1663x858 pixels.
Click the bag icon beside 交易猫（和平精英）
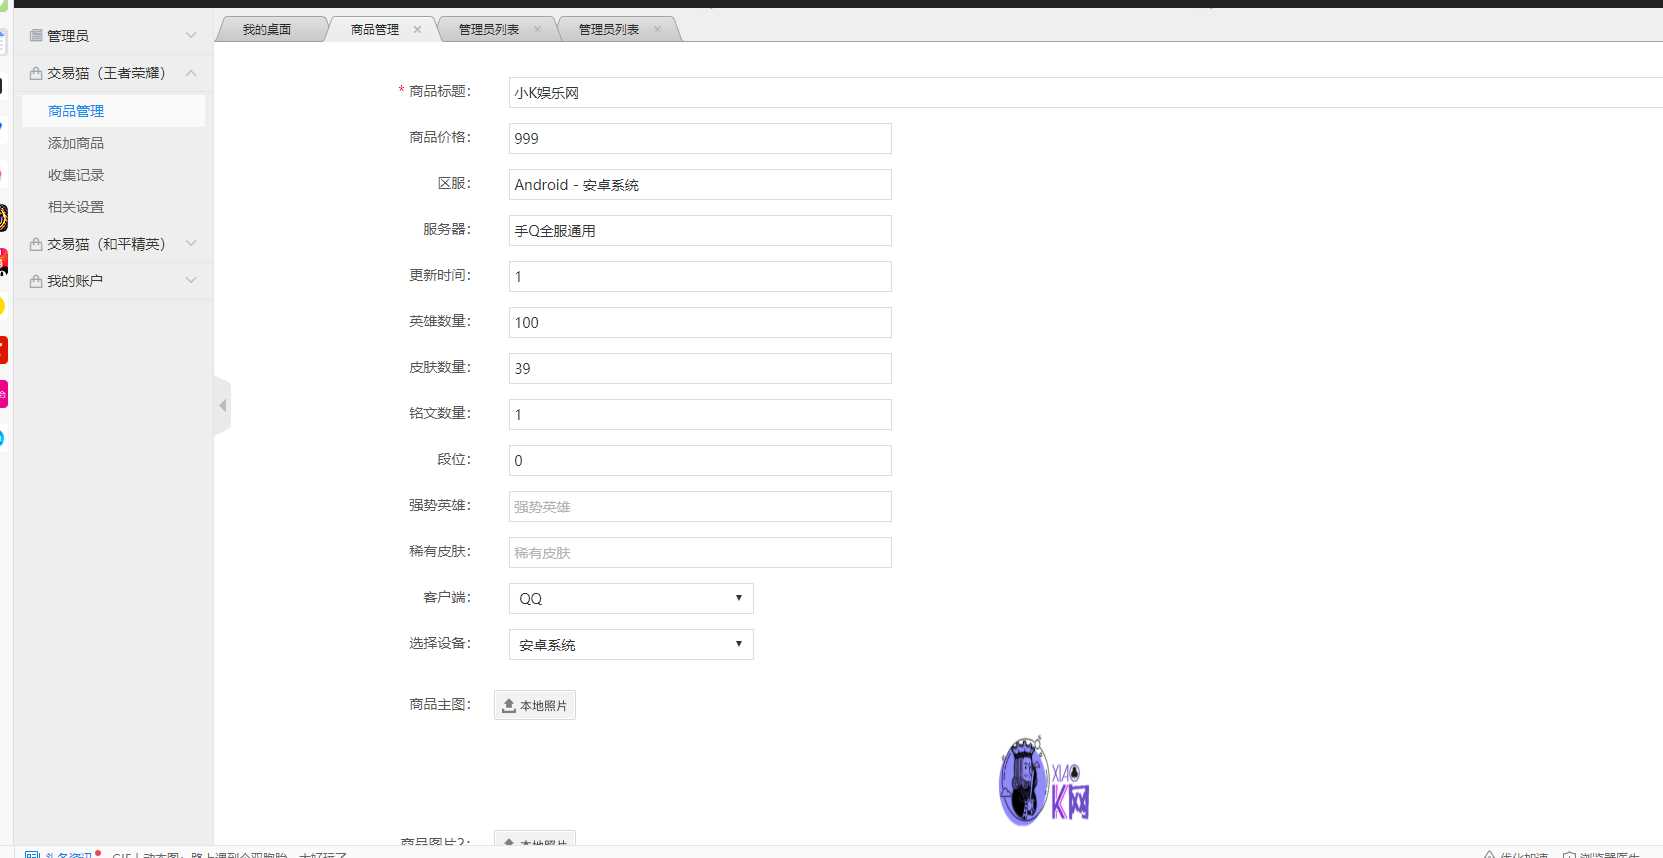(x=36, y=244)
